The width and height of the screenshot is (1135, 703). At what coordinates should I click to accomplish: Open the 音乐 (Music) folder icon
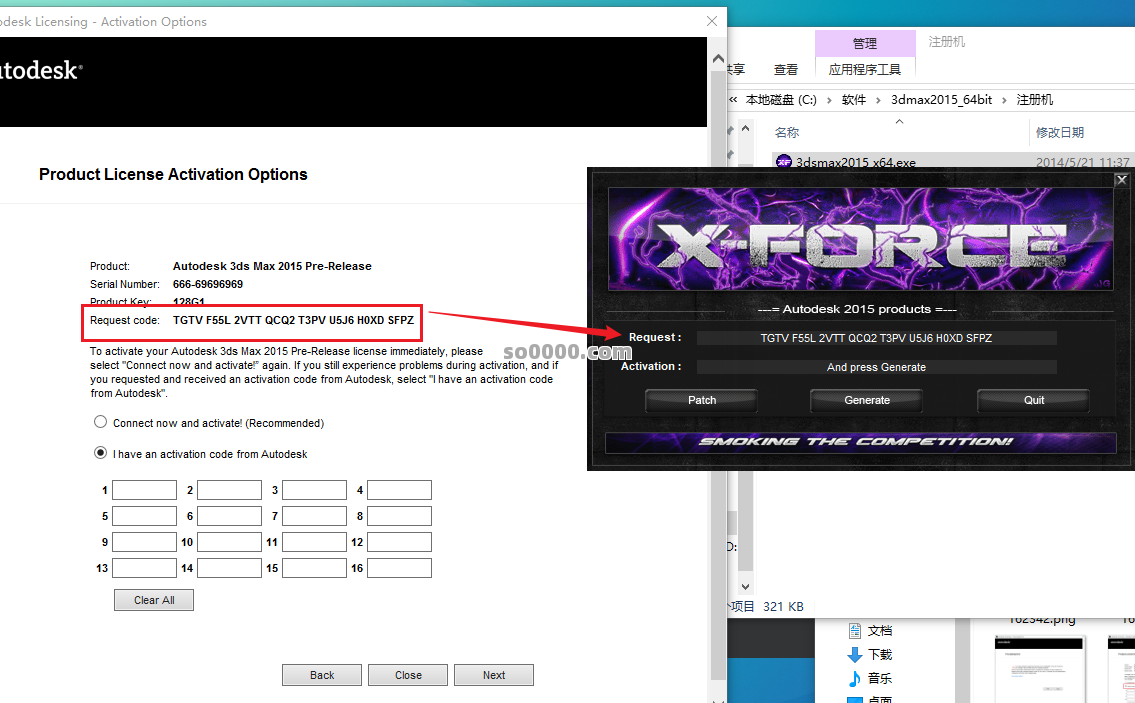(855, 679)
